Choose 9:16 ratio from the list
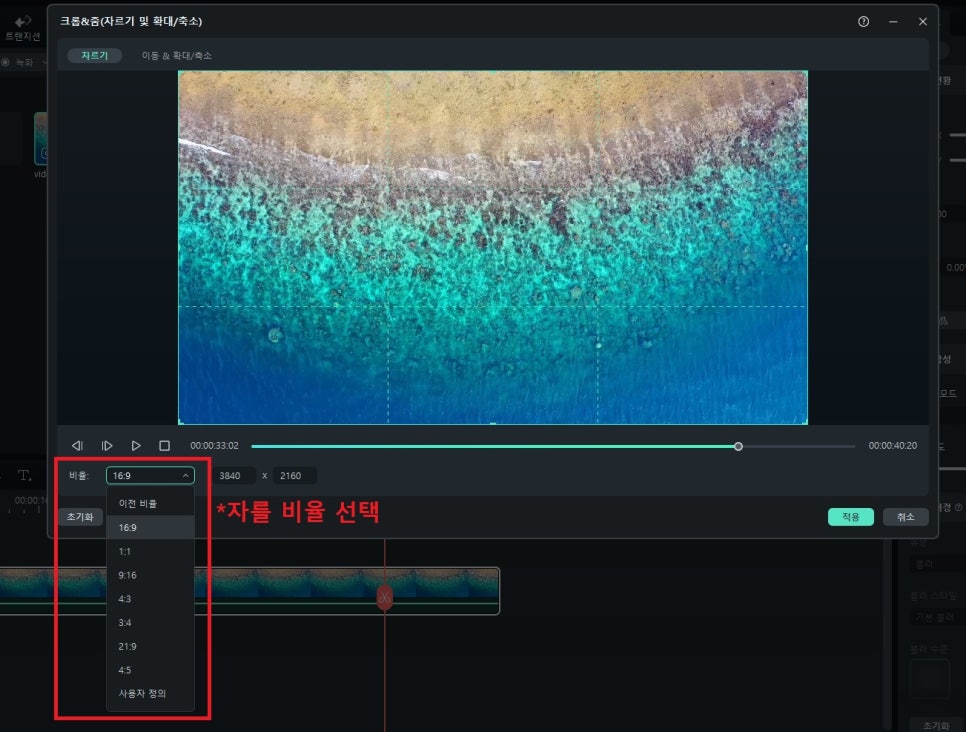The height and width of the screenshot is (732, 966). click(x=127, y=575)
